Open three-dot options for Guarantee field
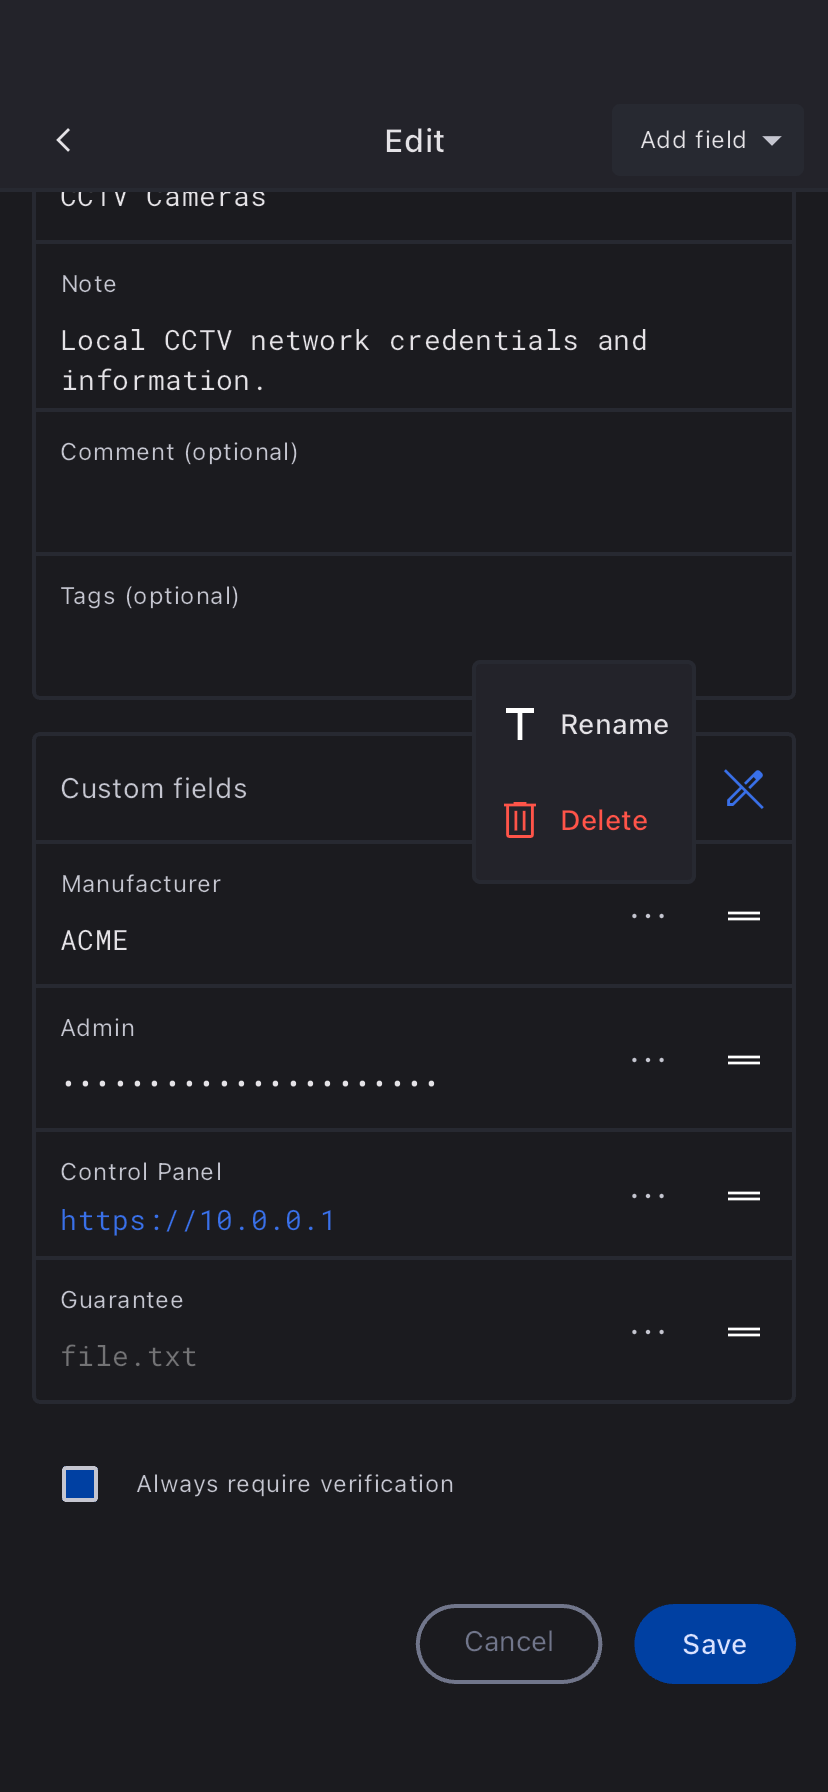This screenshot has width=828, height=1792. pos(648,1332)
